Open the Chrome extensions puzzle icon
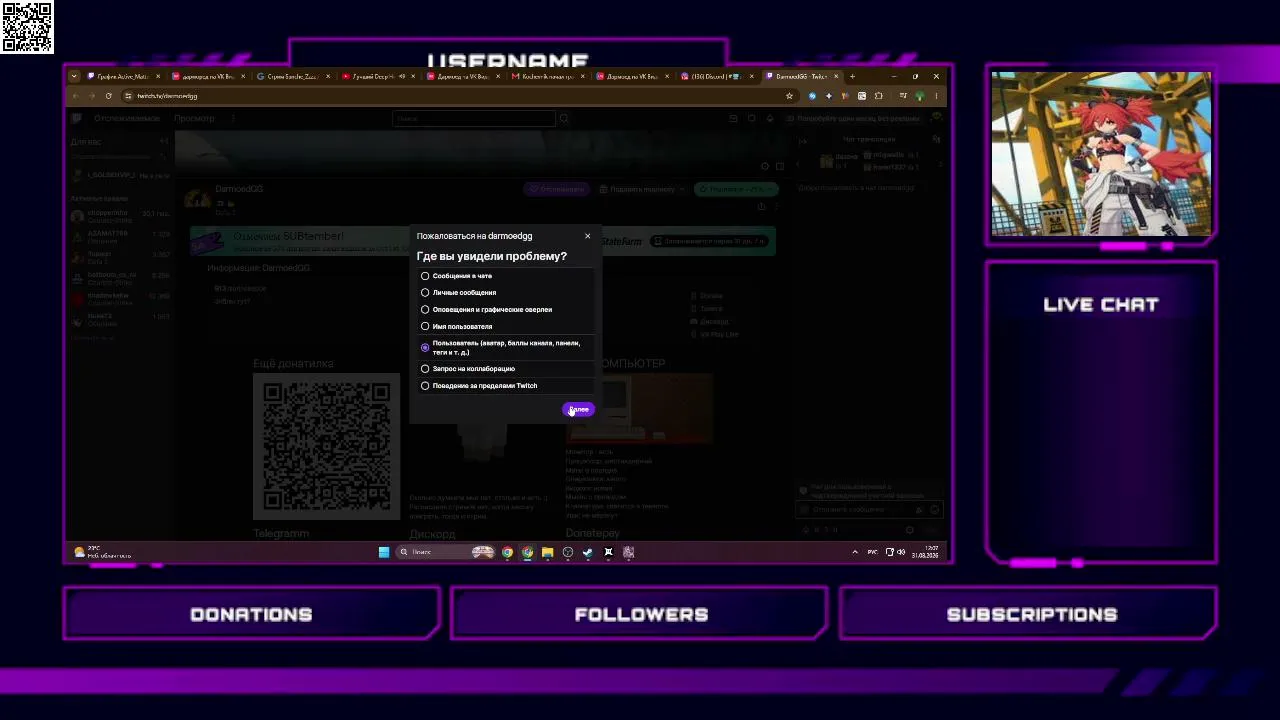The height and width of the screenshot is (720, 1280). (x=878, y=96)
